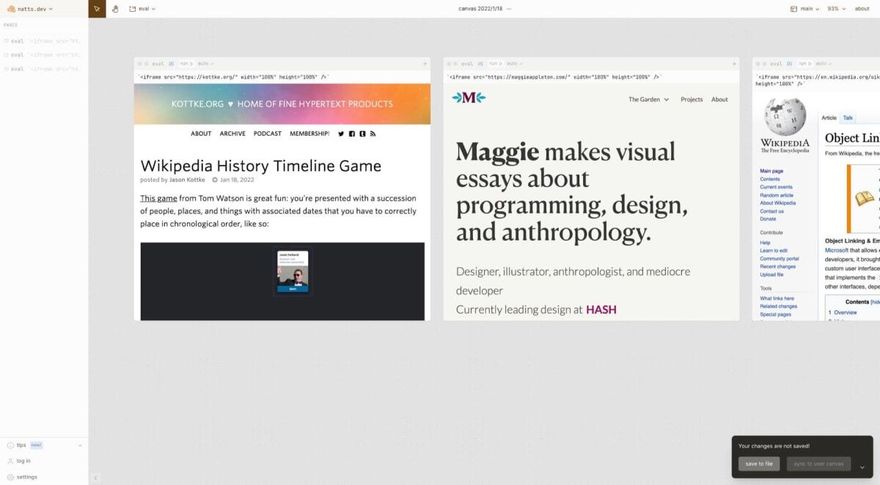Switch to Wikipedia Talk tab
Viewport: 880px width, 485px height.
click(847, 118)
